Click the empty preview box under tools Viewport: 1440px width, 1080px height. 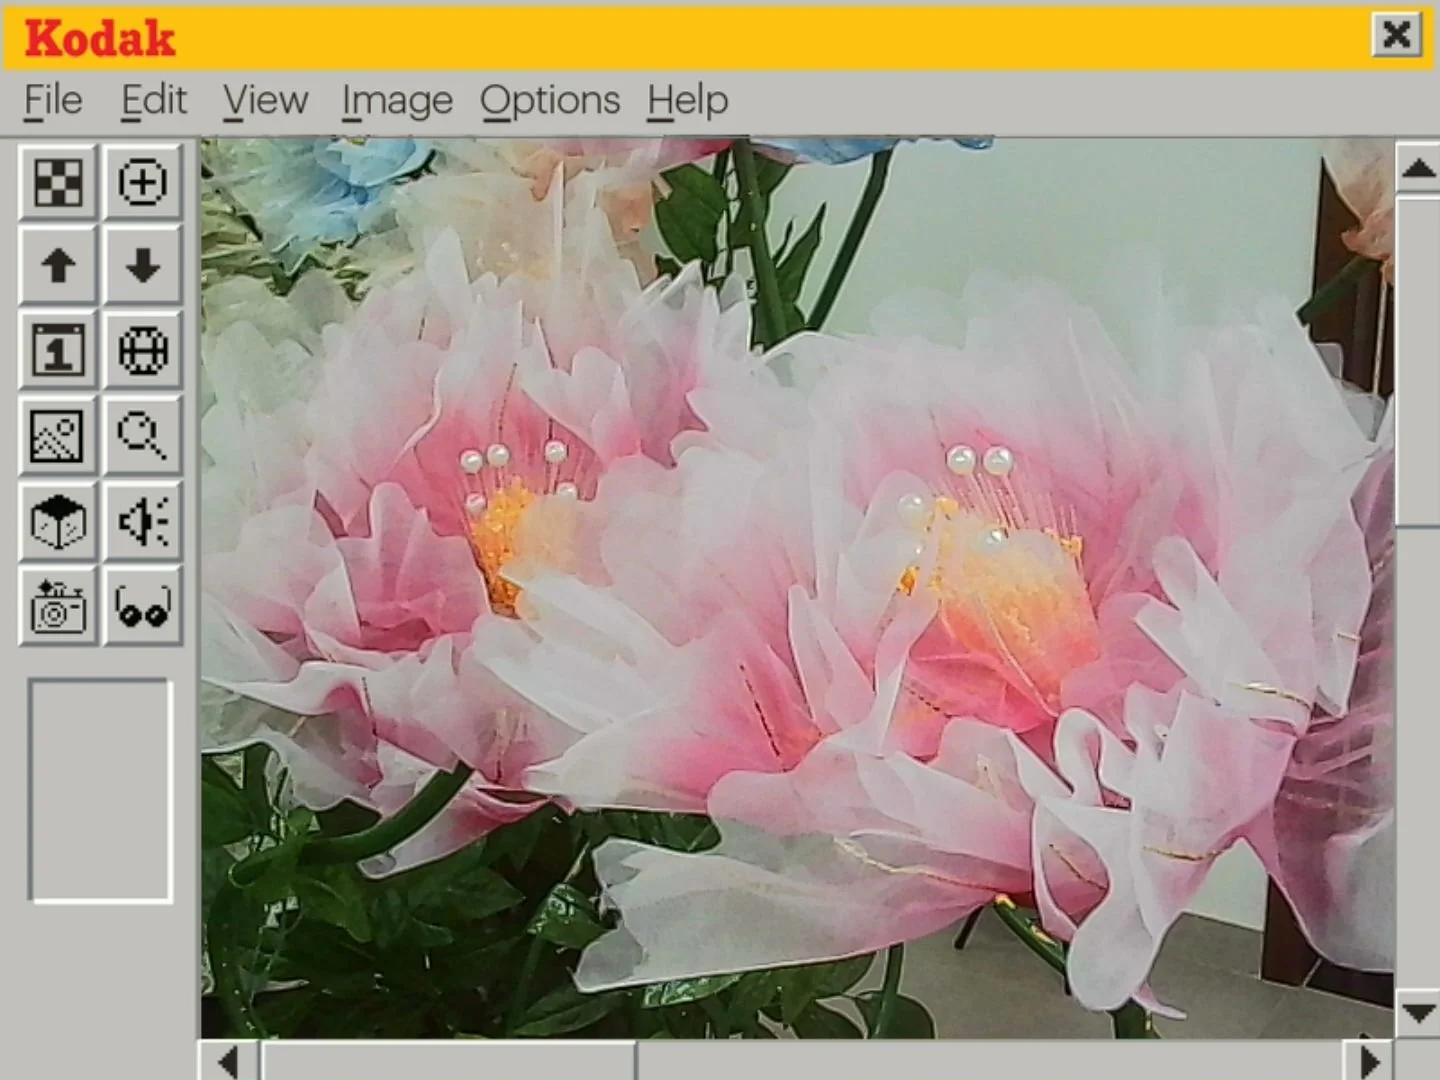(x=100, y=791)
